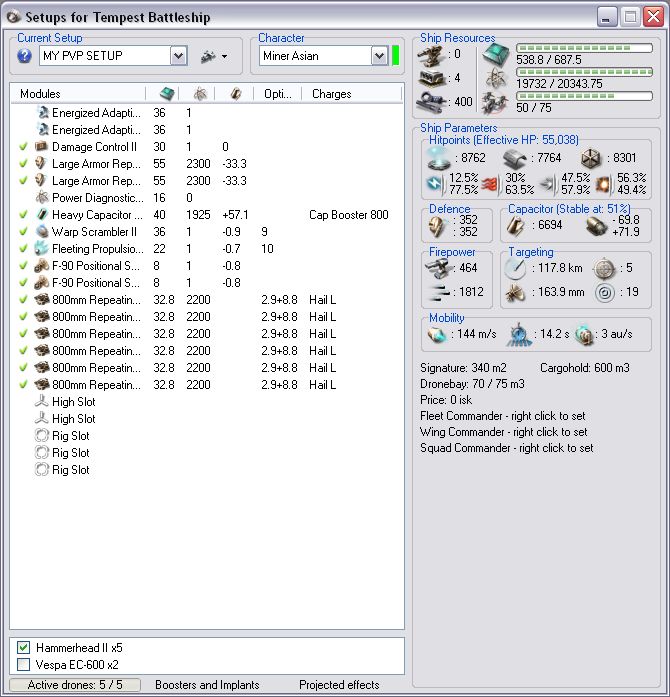Image resolution: width=670 pixels, height=697 pixels.
Task: Click the Opti... column header
Action: [x=278, y=94]
